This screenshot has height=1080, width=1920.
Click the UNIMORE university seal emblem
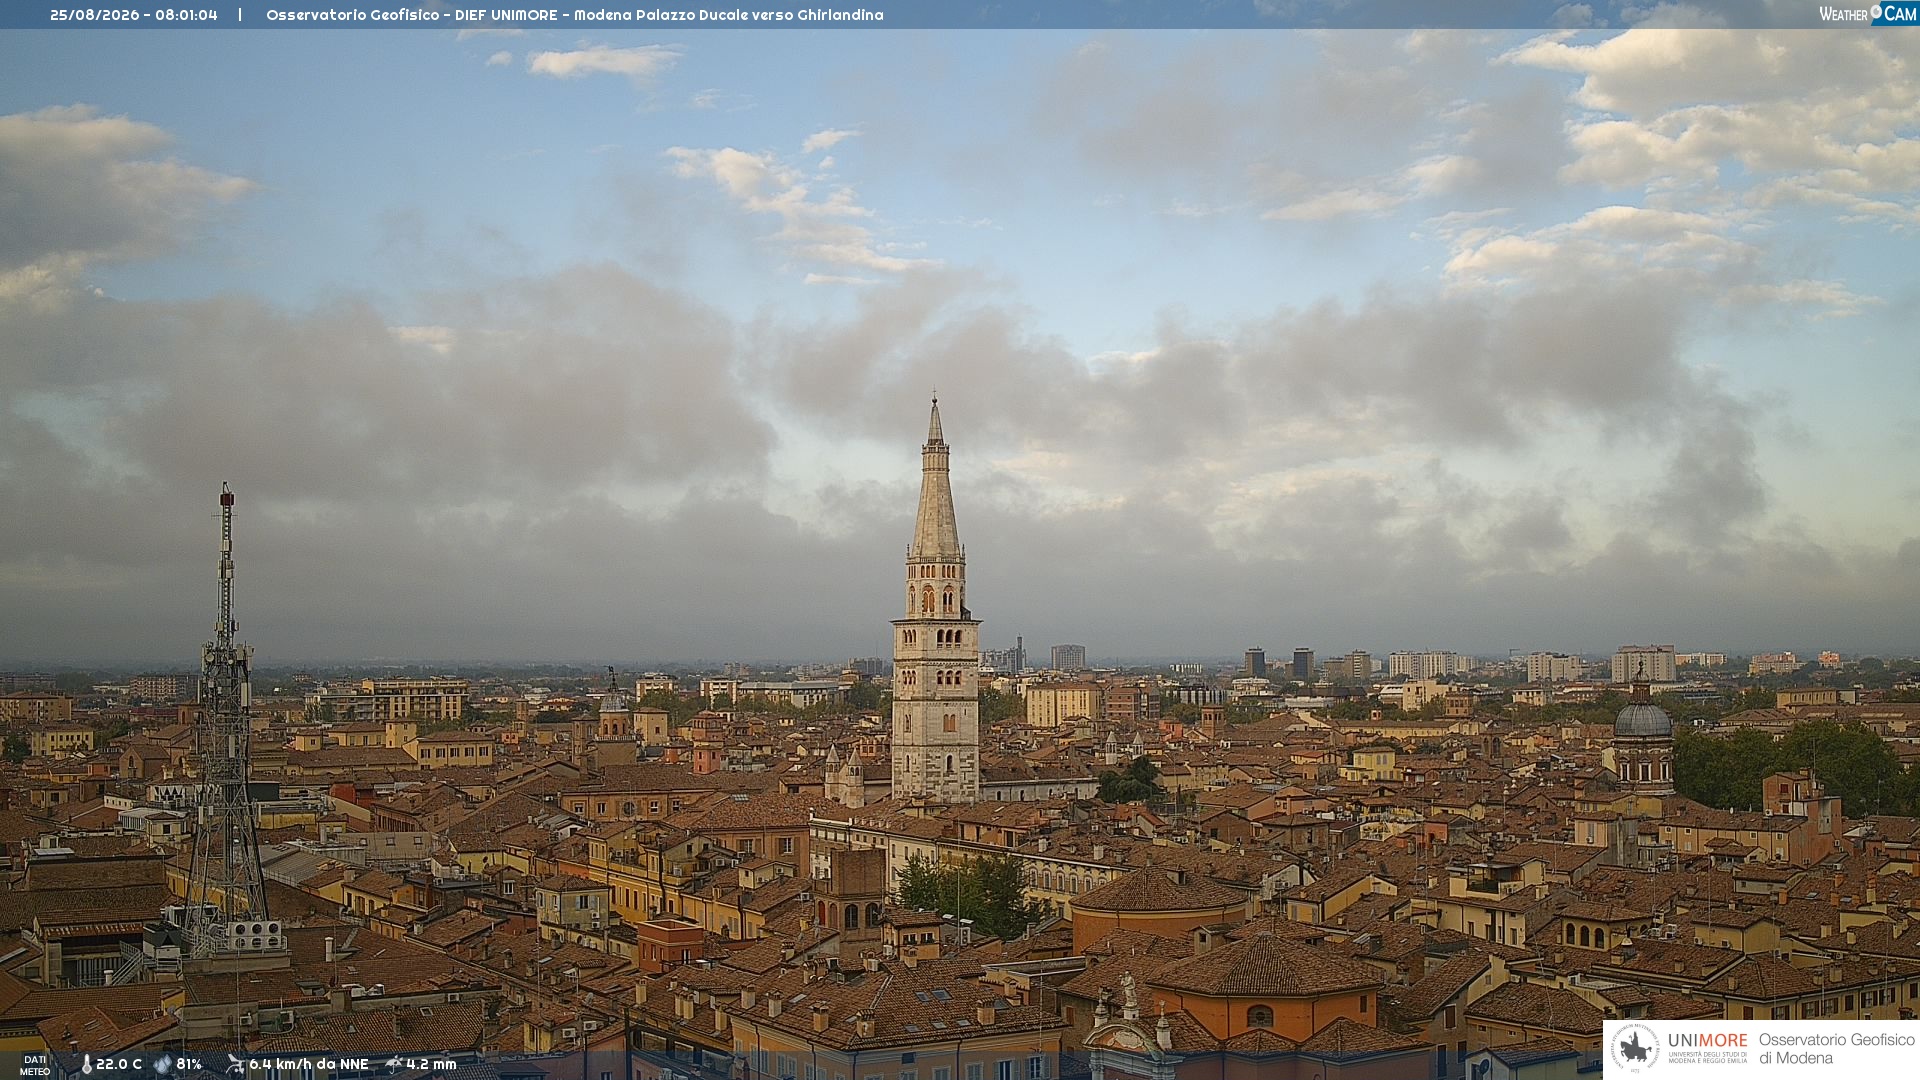tap(1636, 1049)
